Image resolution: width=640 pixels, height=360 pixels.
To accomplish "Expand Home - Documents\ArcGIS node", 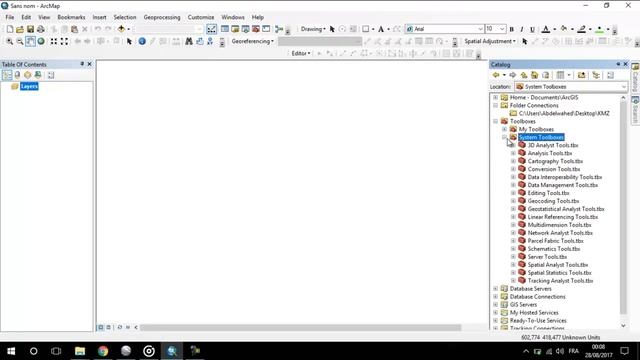I will [496, 98].
